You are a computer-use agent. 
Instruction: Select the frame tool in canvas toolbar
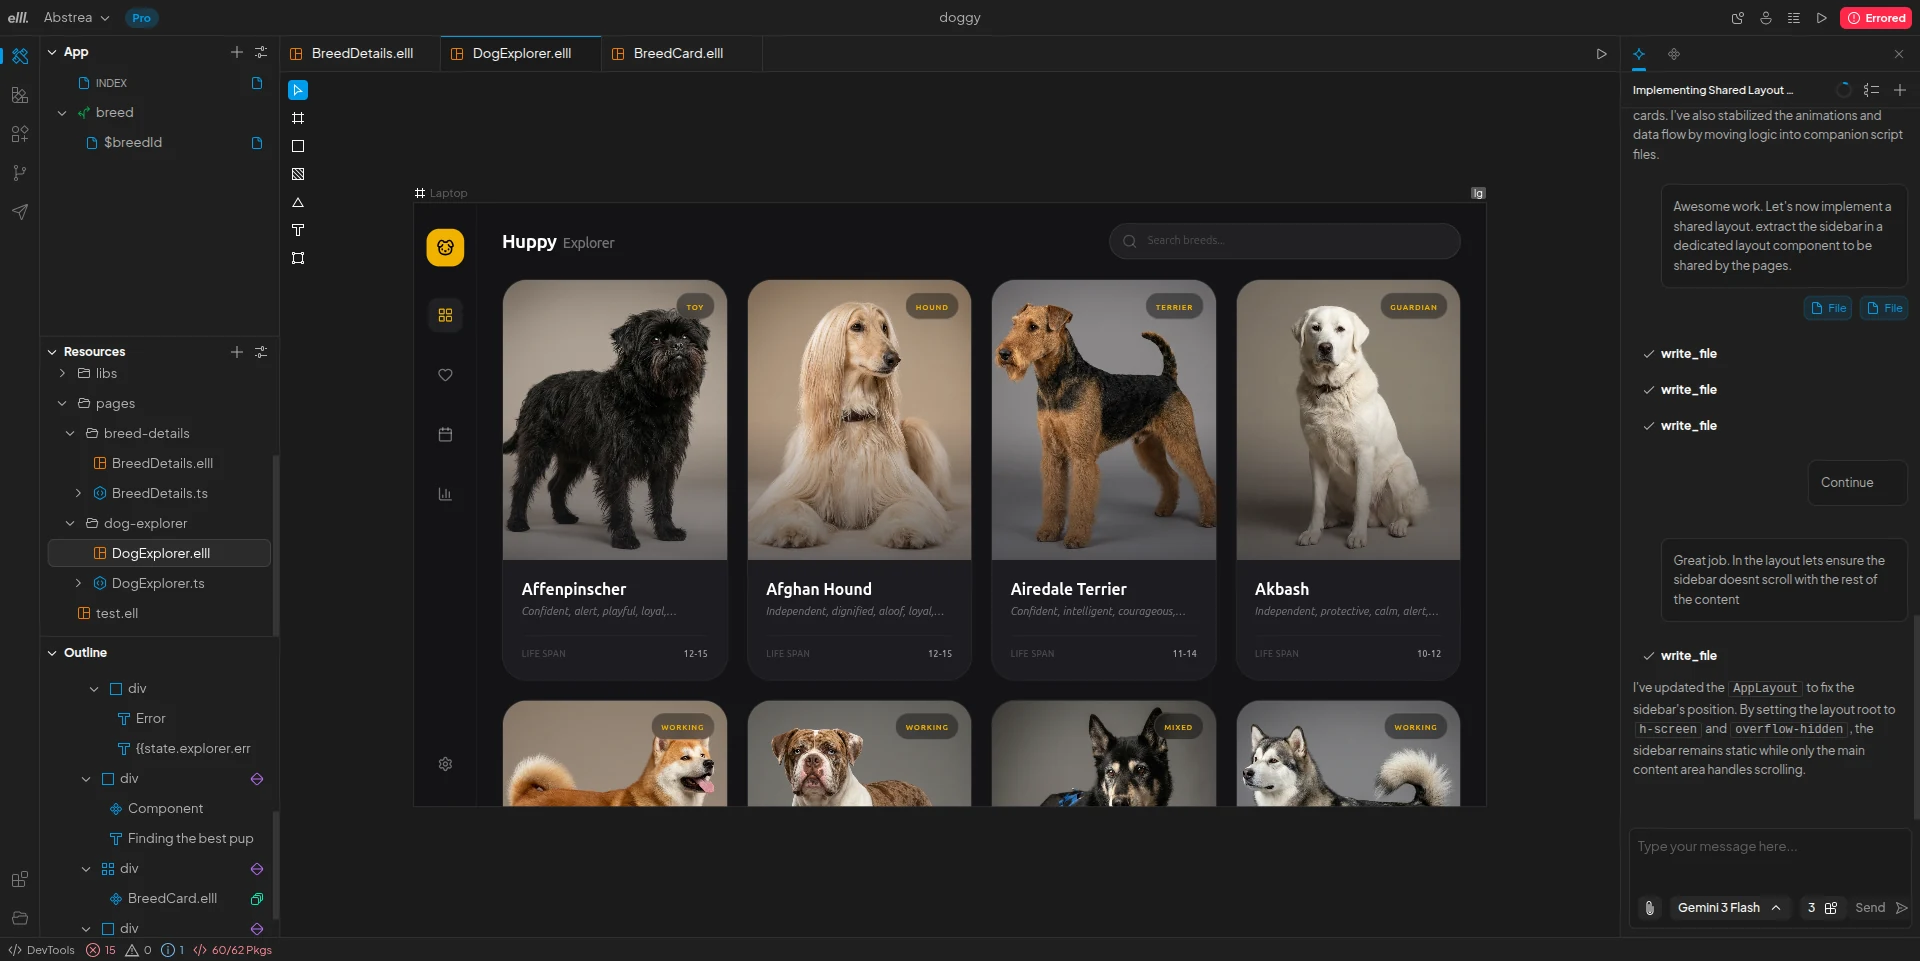click(298, 118)
